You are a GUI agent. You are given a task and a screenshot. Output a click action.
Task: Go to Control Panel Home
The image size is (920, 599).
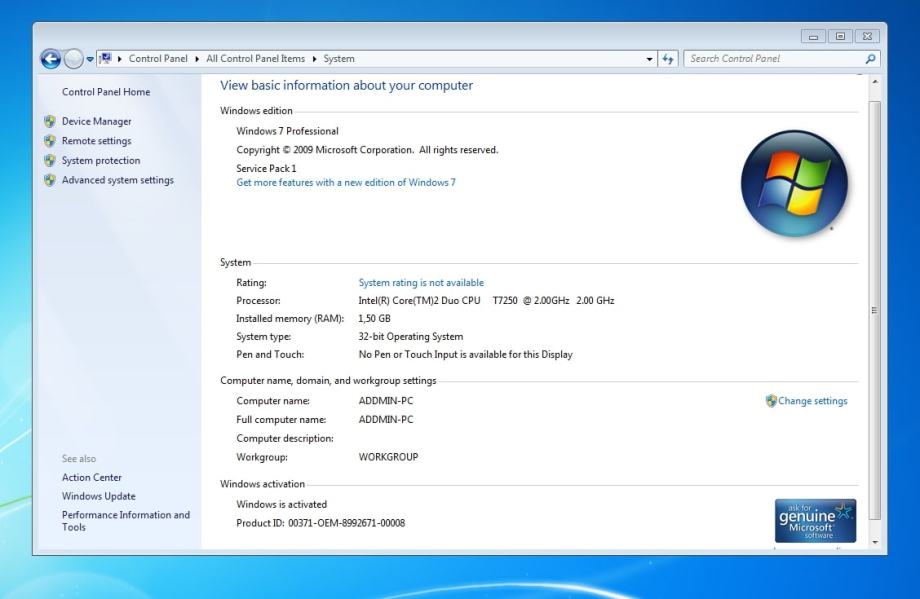106,92
